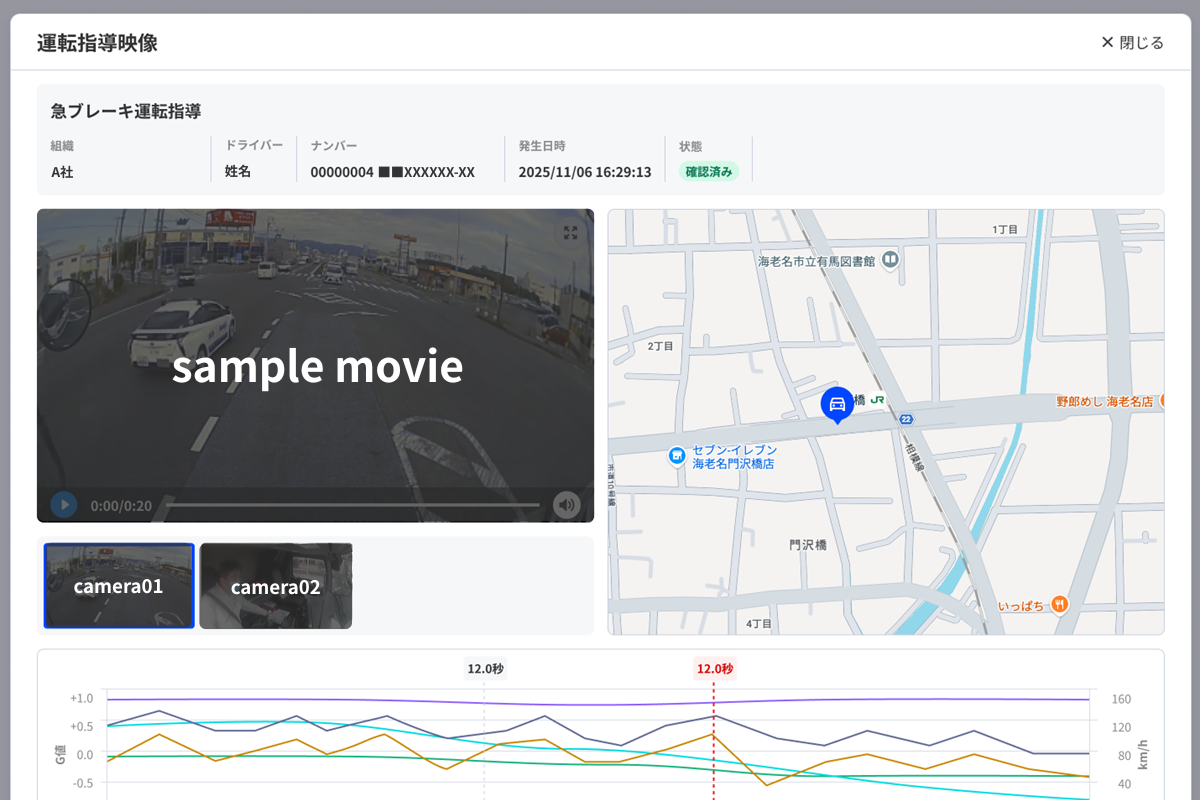Click the ドライバー column label
This screenshot has width=1200, height=800.
[x=254, y=145]
